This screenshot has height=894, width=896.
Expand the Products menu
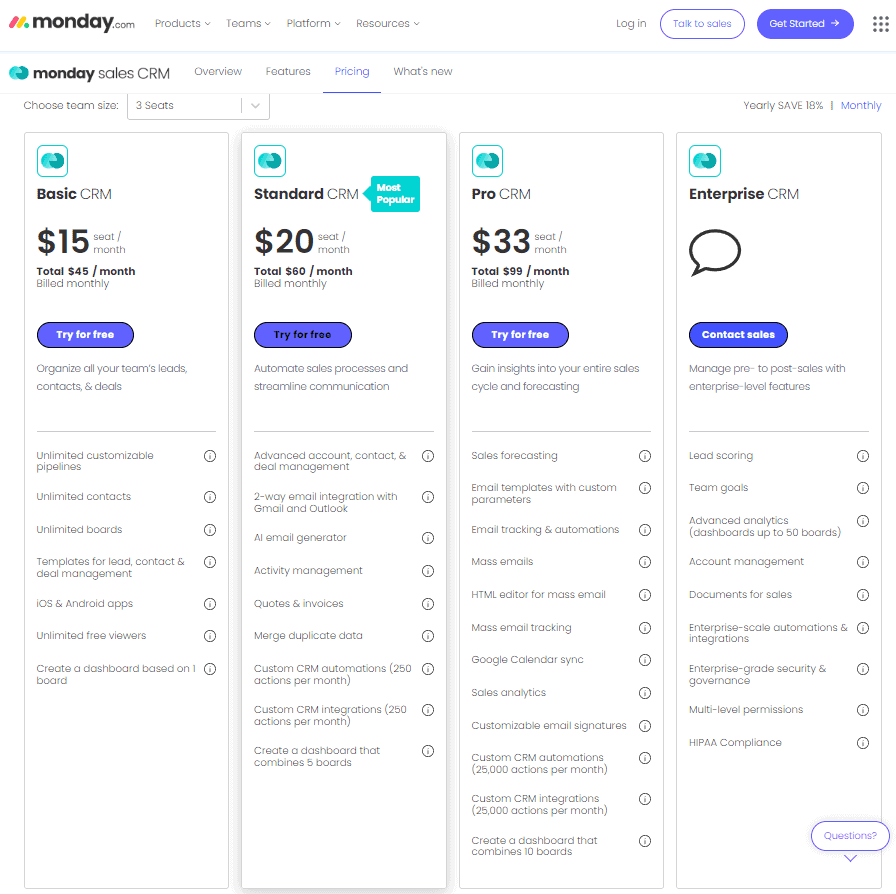pyautogui.click(x=183, y=23)
